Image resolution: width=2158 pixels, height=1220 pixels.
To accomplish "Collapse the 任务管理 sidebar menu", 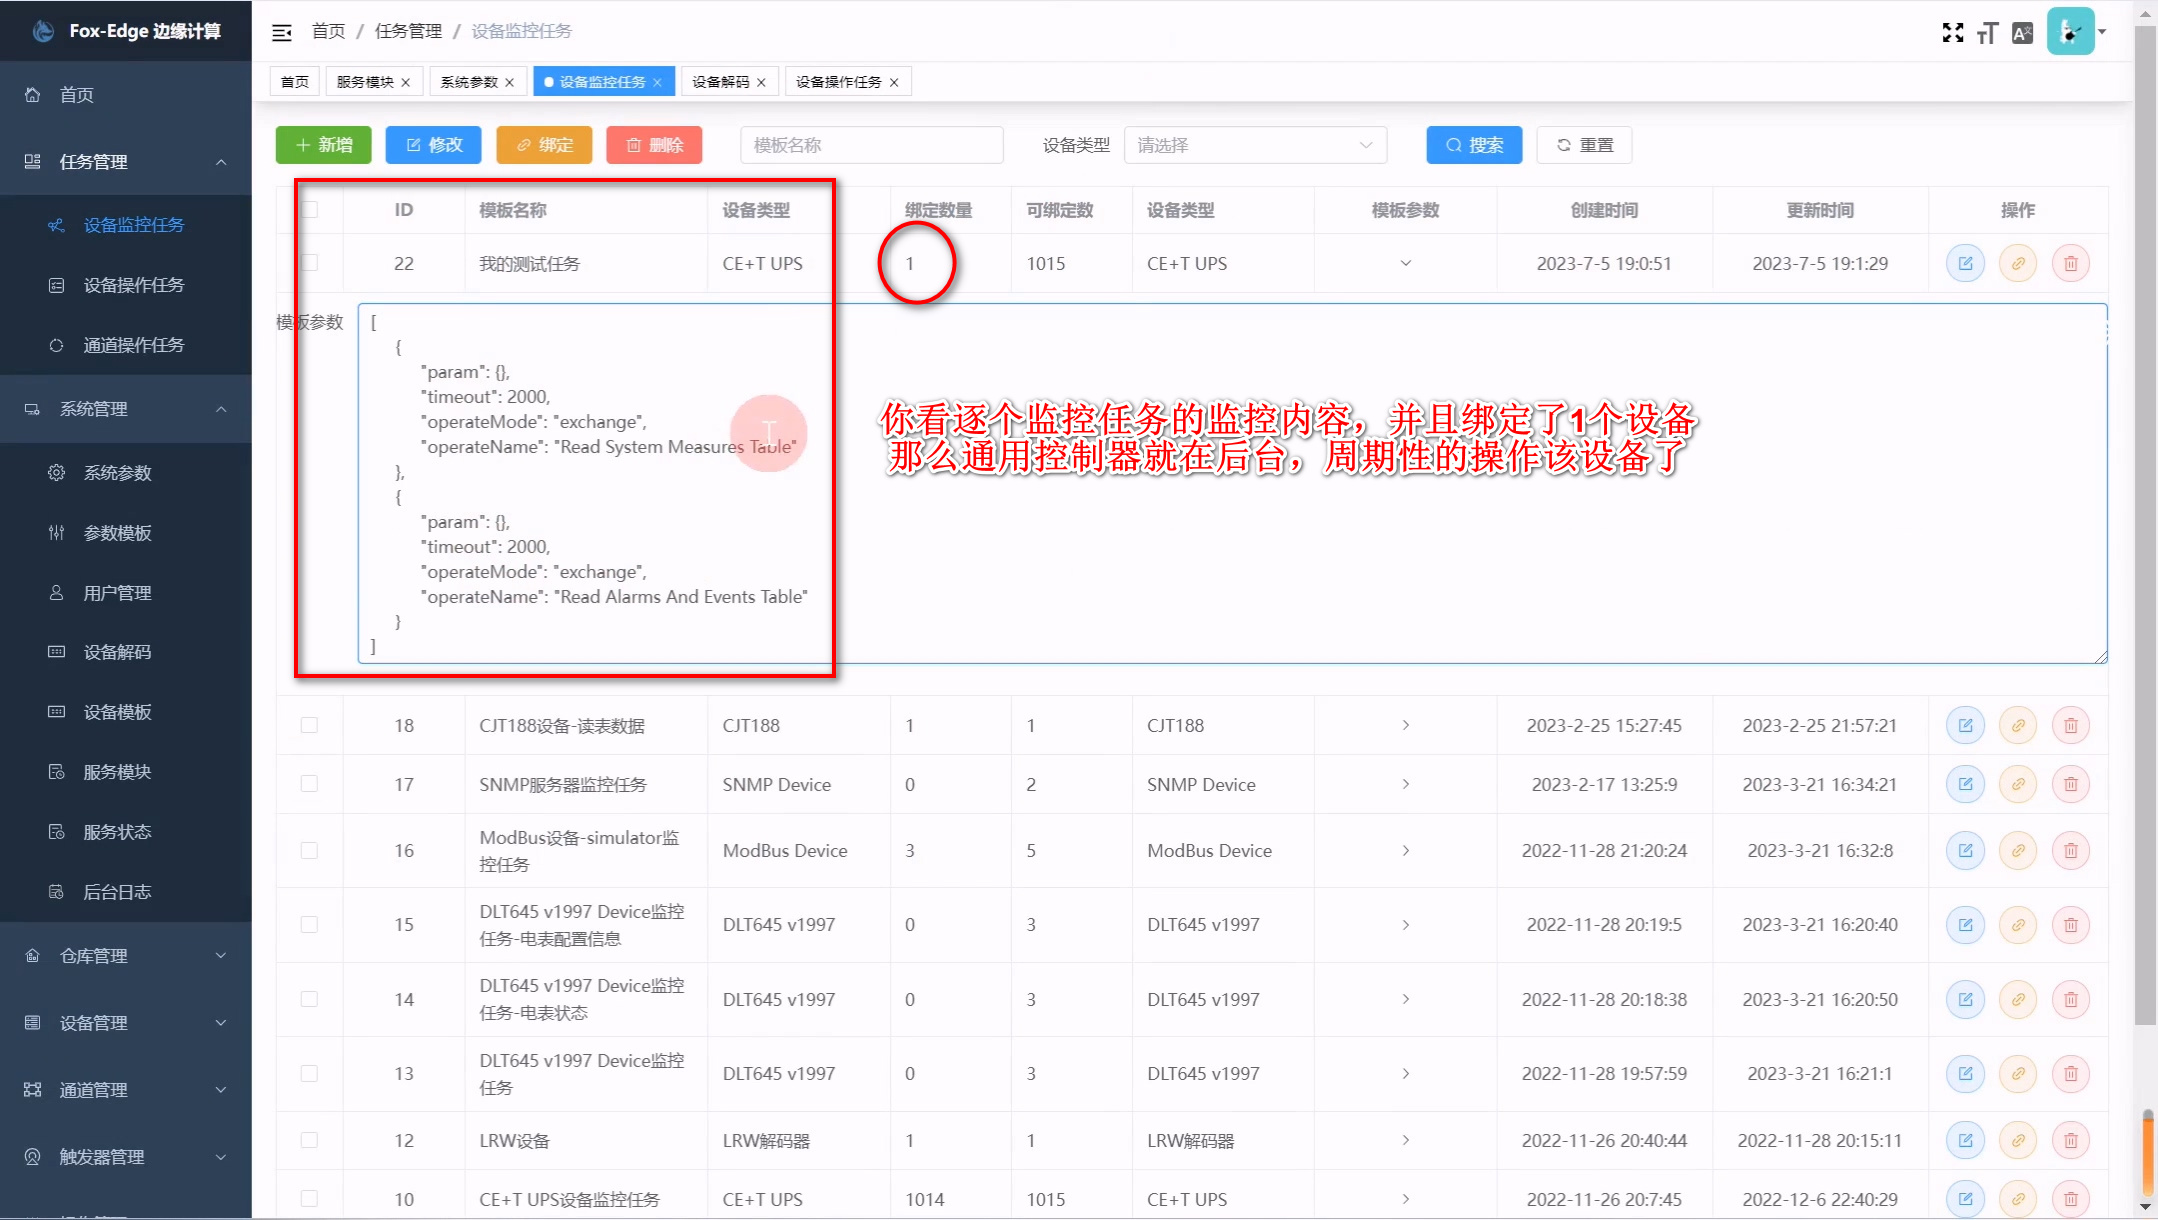I will tap(126, 162).
